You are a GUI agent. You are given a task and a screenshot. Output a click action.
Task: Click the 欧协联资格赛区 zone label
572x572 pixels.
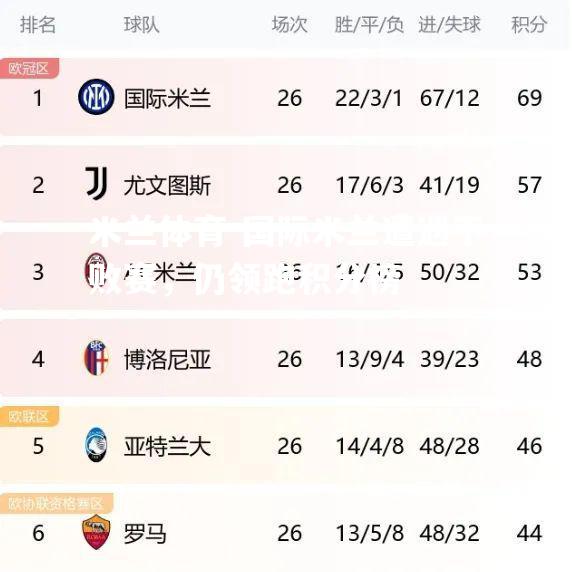(x=56, y=503)
